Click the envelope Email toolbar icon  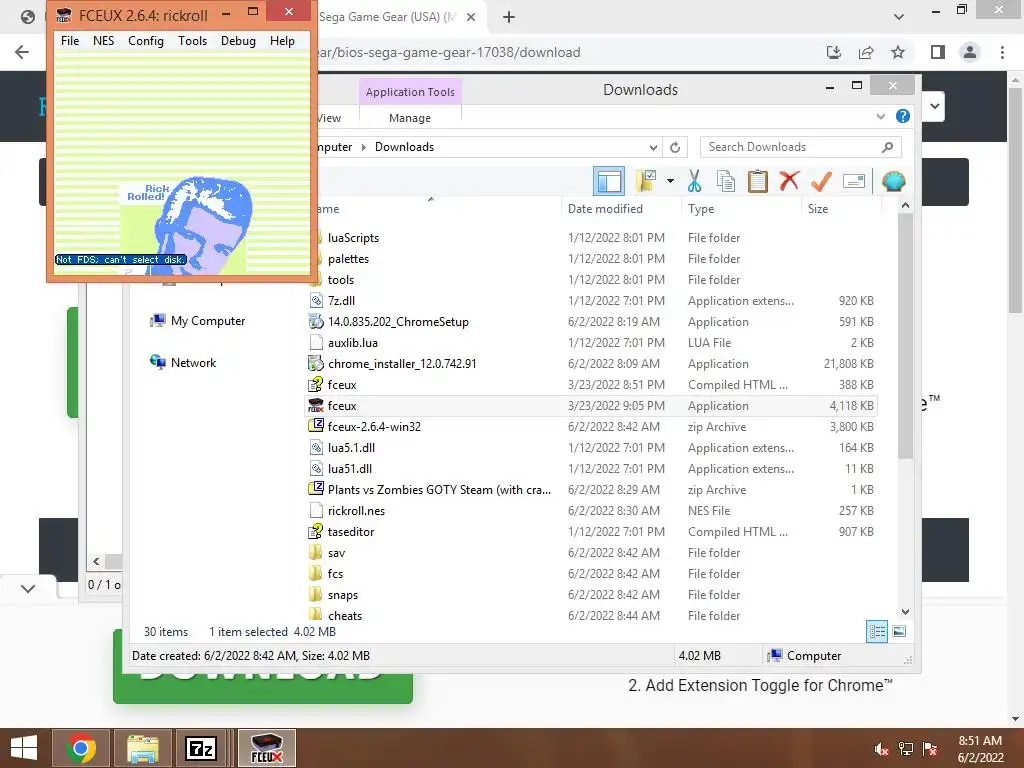[854, 181]
